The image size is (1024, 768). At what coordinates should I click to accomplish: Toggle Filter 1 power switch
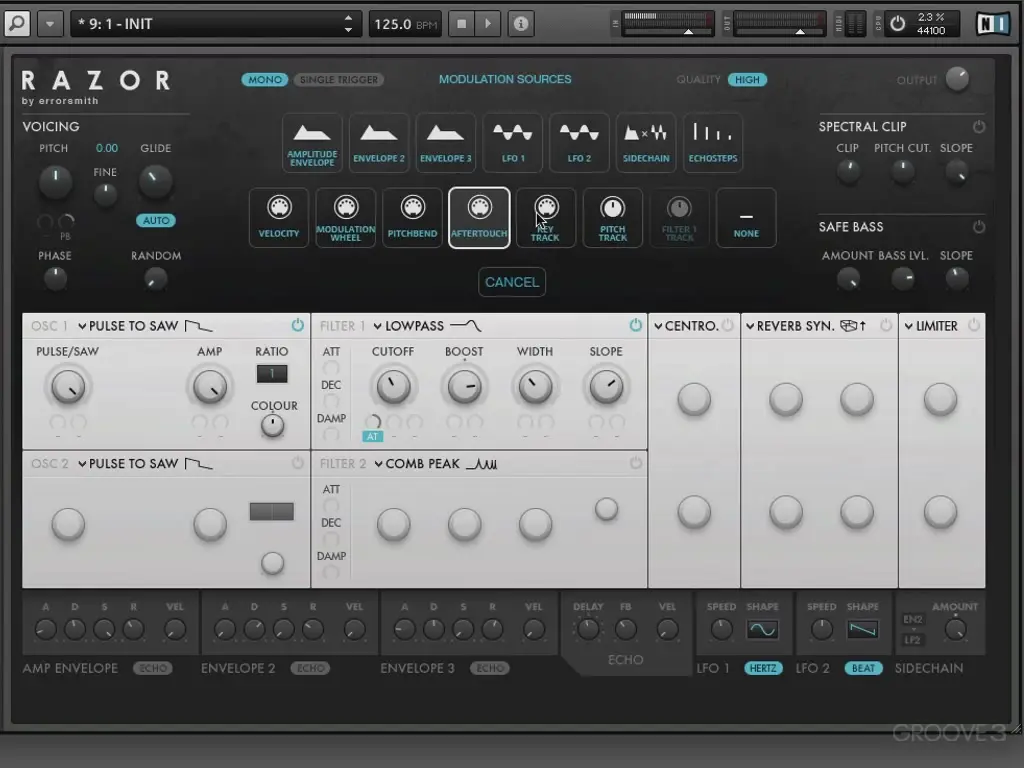(x=635, y=325)
